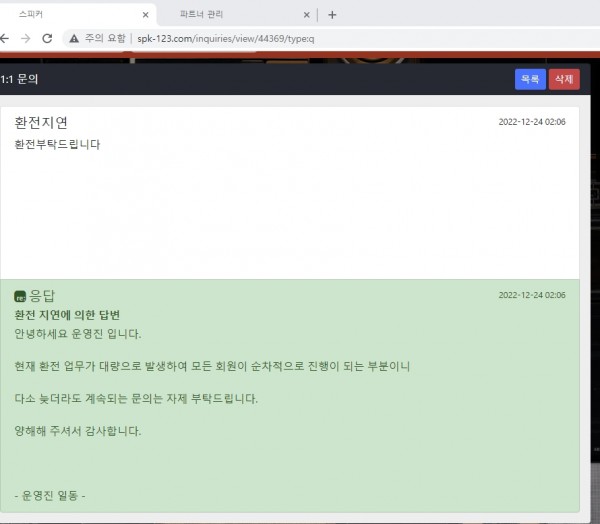Click the bold 환전 지연에 의한 답변 heading
This screenshot has height=524, width=600.
(67, 315)
